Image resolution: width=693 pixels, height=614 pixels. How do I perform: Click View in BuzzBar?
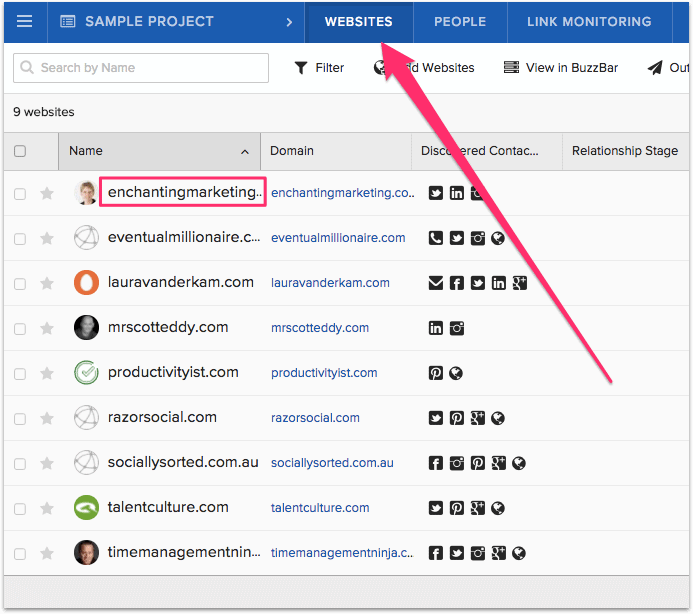click(x=561, y=68)
